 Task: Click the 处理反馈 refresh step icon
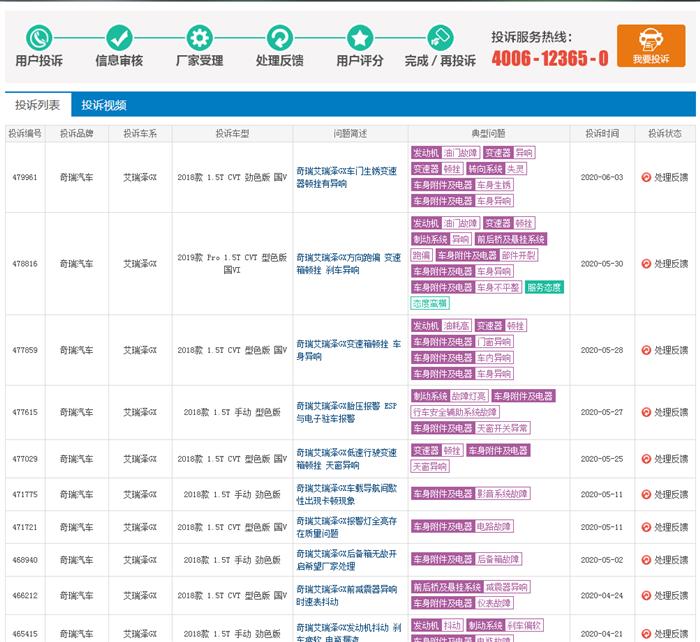point(280,38)
